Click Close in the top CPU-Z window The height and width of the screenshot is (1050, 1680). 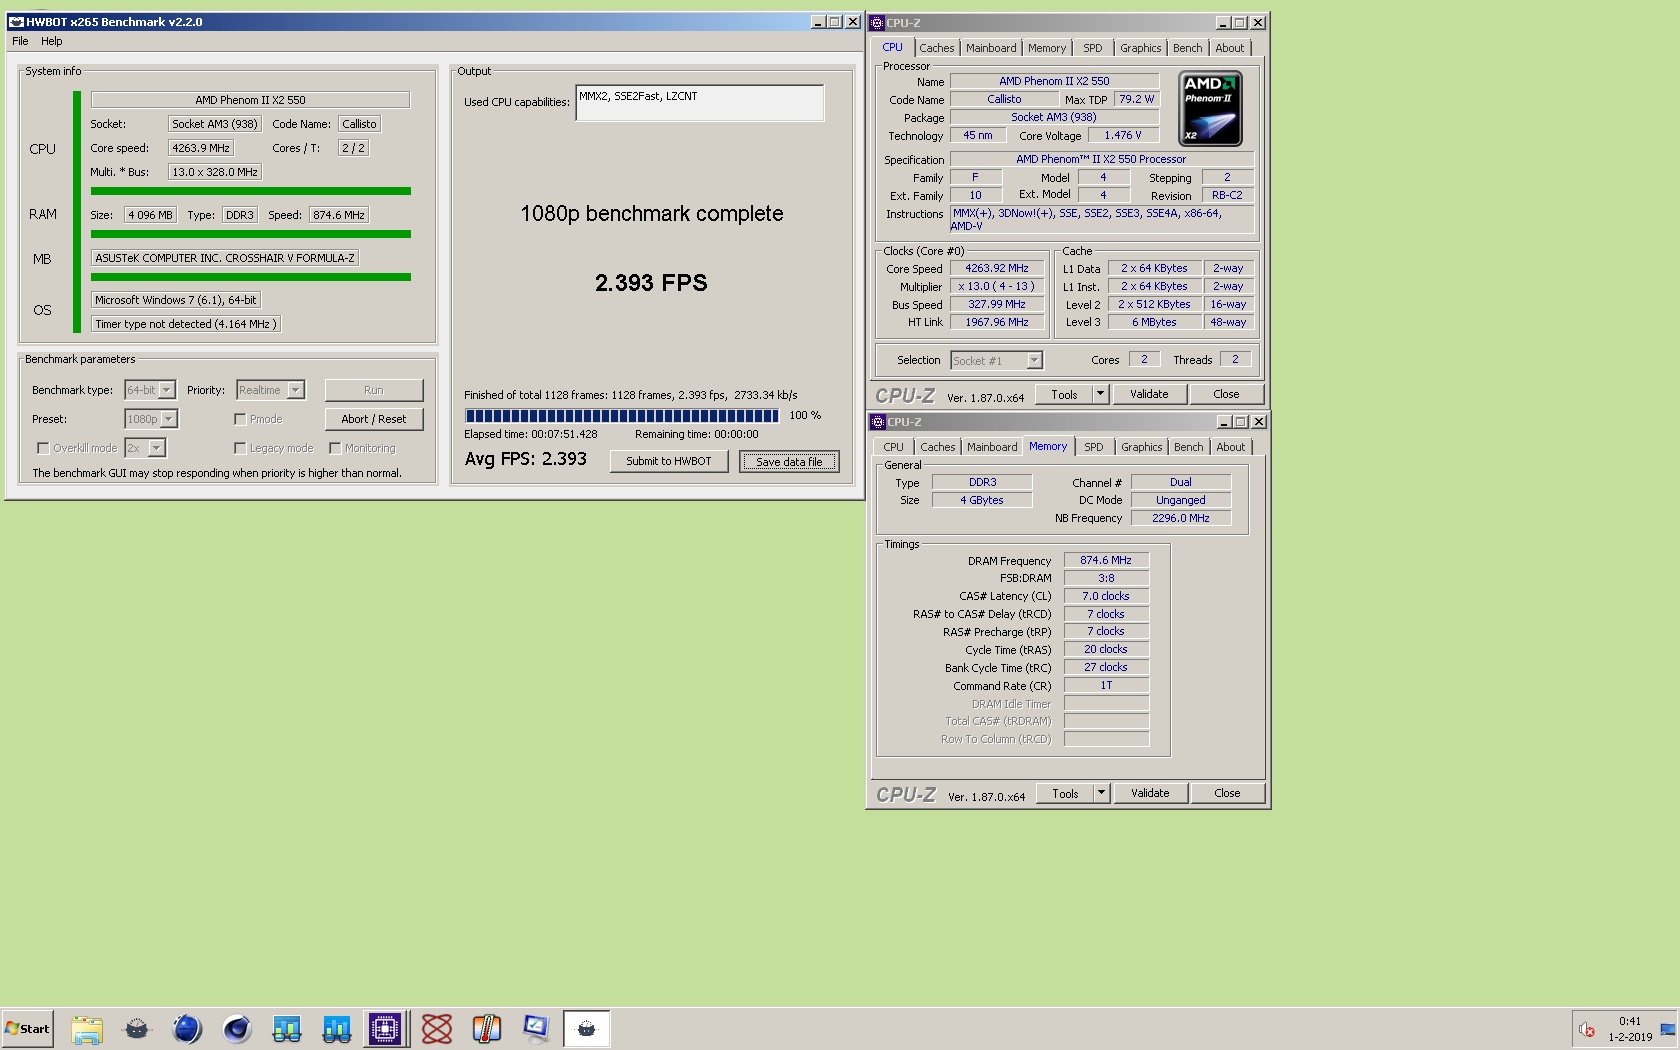click(1226, 394)
